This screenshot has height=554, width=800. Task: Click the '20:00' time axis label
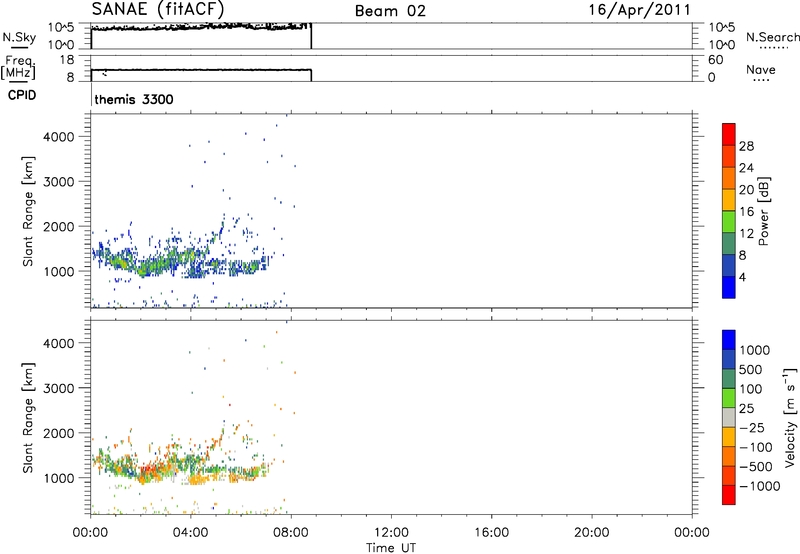[x=591, y=532]
